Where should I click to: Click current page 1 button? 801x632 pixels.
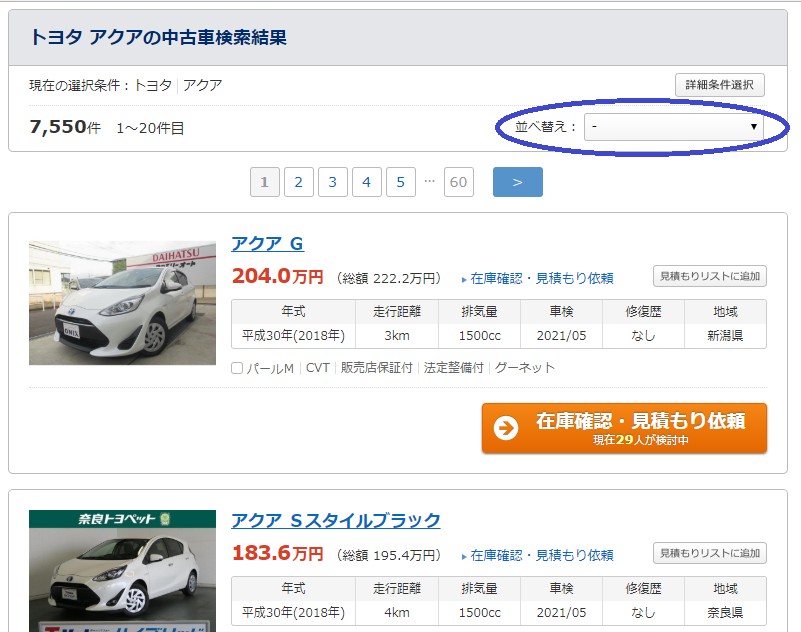point(265,182)
